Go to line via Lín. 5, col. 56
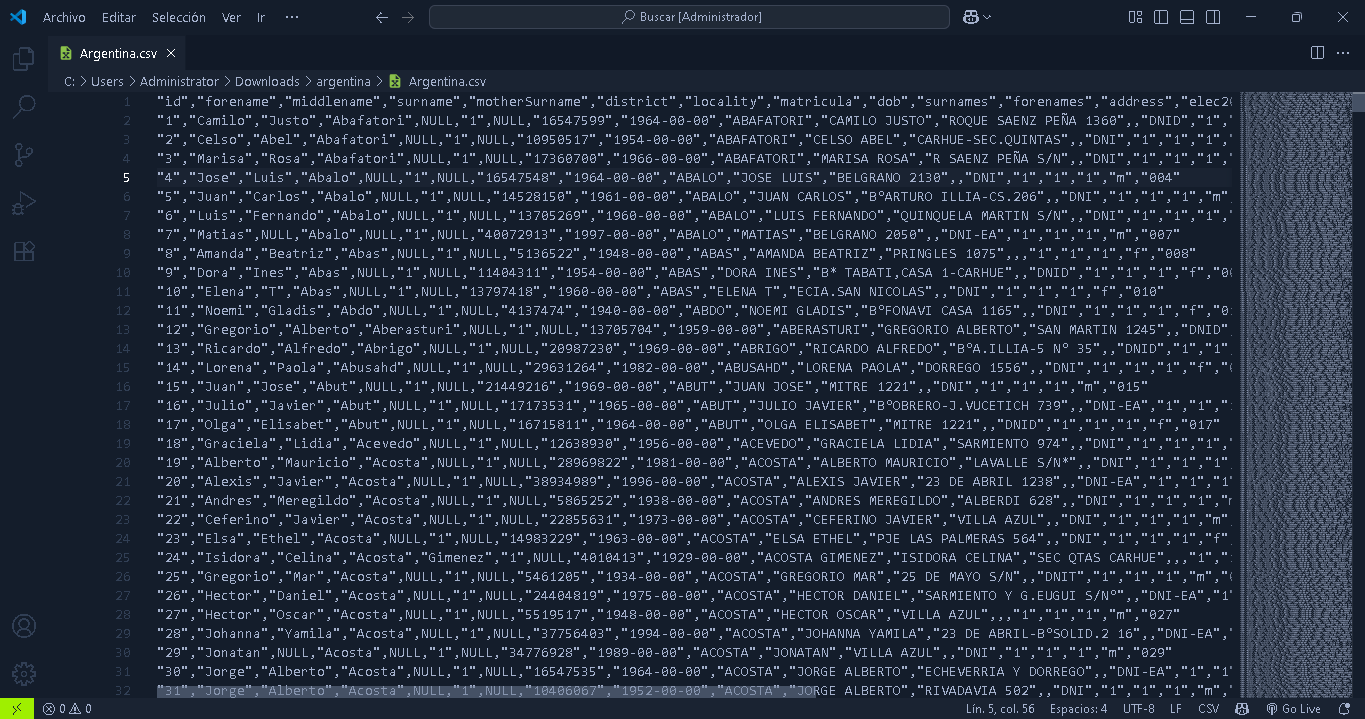 click(x=1001, y=709)
